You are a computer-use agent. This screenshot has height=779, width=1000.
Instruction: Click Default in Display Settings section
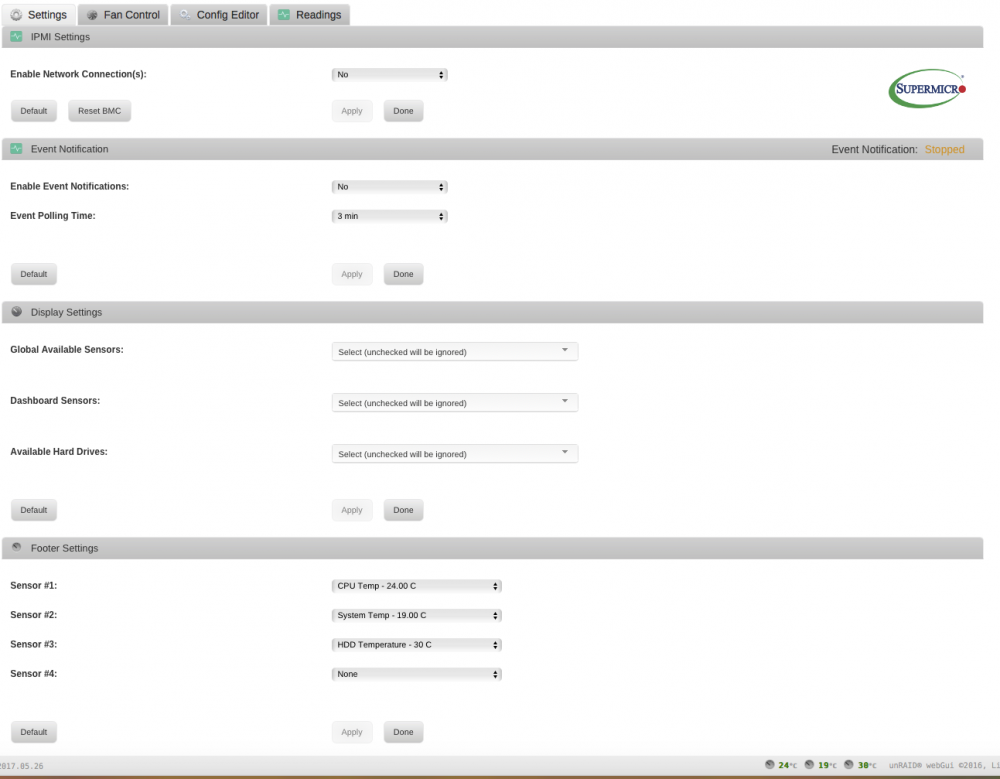(34, 510)
